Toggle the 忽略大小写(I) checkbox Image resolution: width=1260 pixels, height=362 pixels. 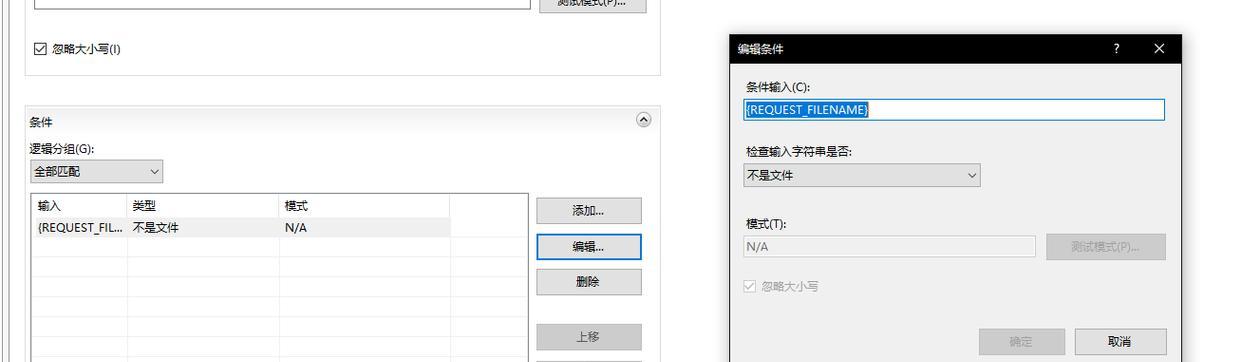[41, 49]
